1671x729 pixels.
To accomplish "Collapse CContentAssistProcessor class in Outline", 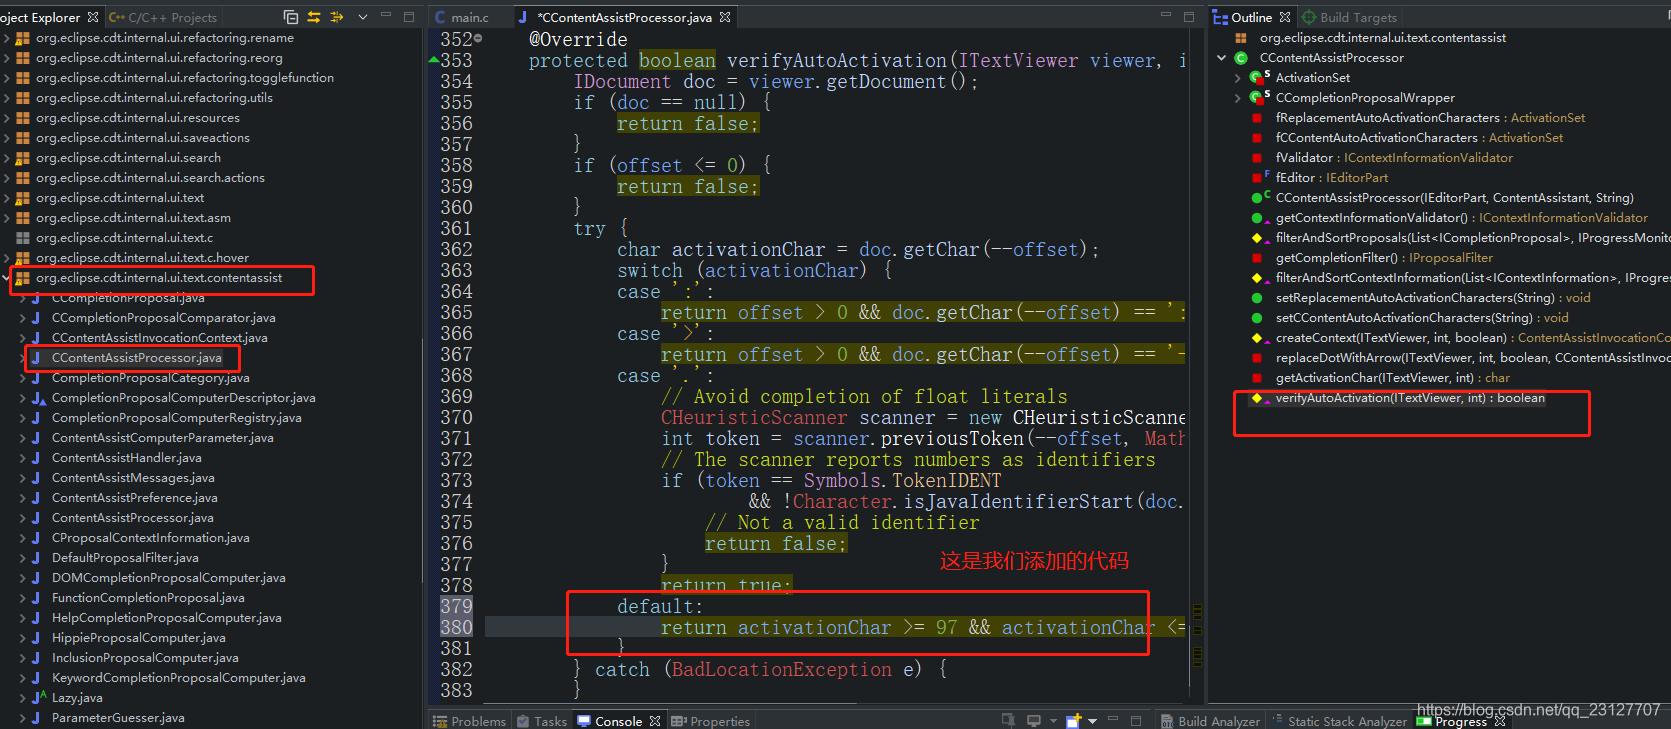I will (1222, 58).
